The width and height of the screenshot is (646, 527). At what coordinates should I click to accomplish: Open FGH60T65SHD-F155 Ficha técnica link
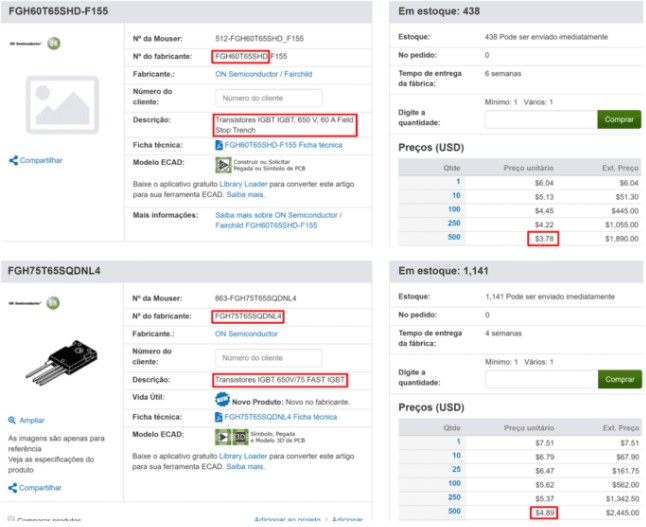283,145
